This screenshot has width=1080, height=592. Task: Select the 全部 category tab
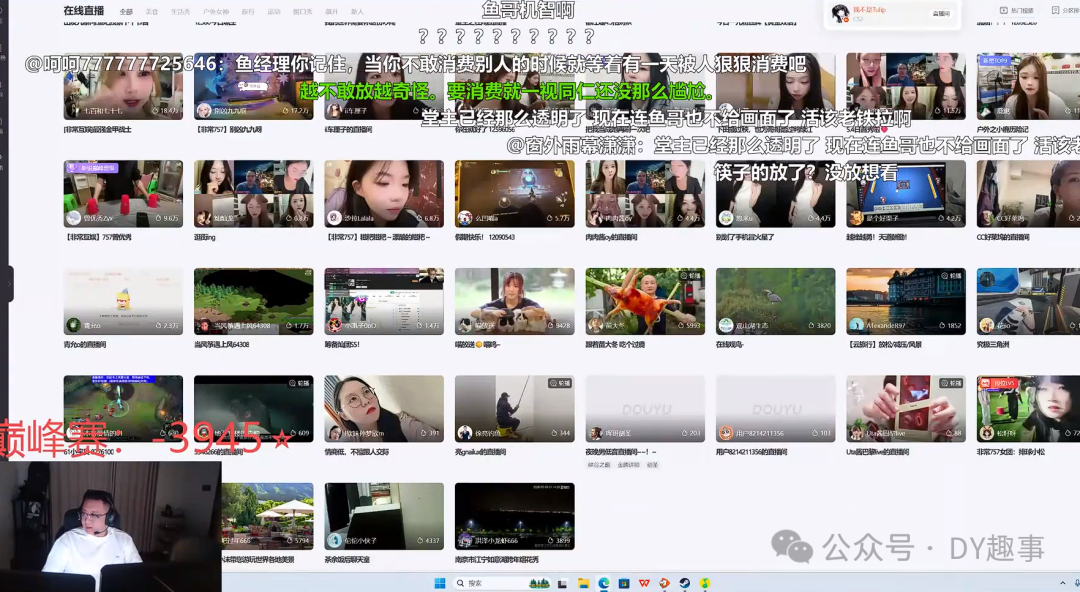click(126, 12)
